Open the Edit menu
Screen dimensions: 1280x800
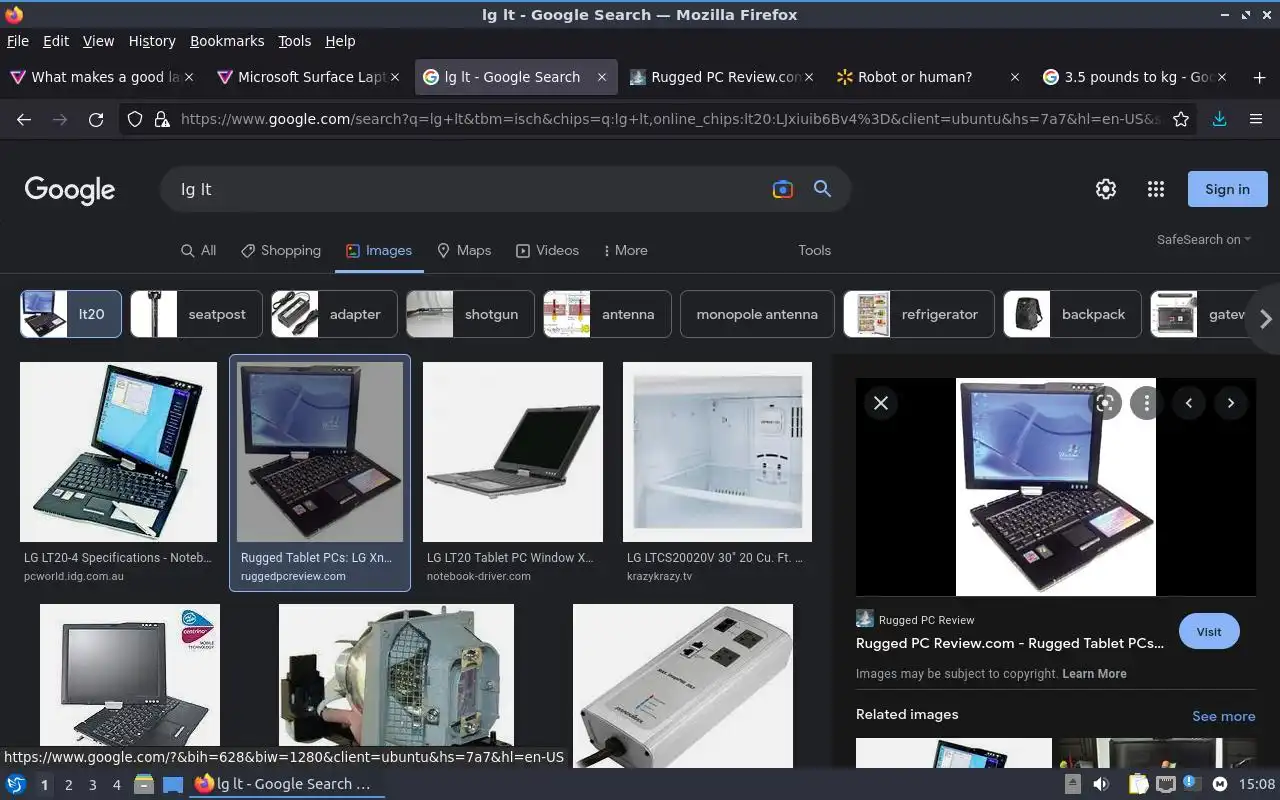tap(56, 41)
